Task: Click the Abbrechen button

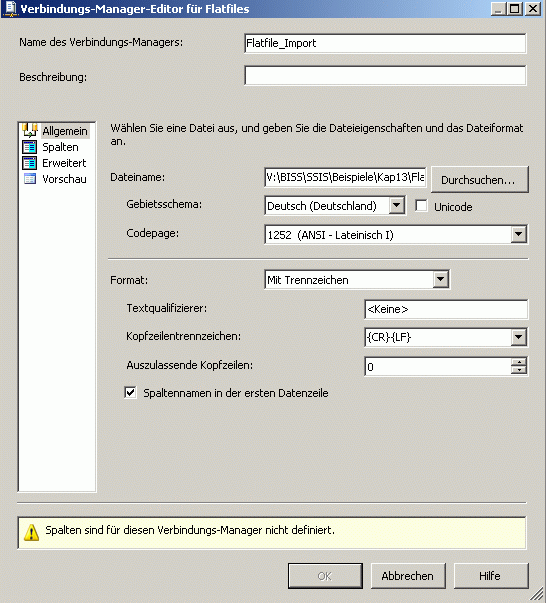Action: (x=408, y=576)
